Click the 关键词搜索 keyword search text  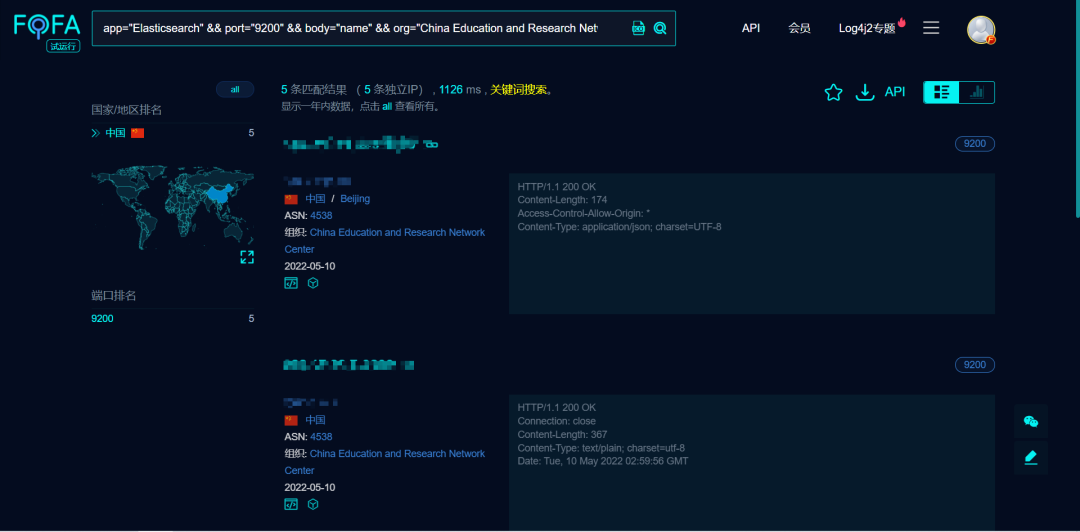(x=519, y=90)
